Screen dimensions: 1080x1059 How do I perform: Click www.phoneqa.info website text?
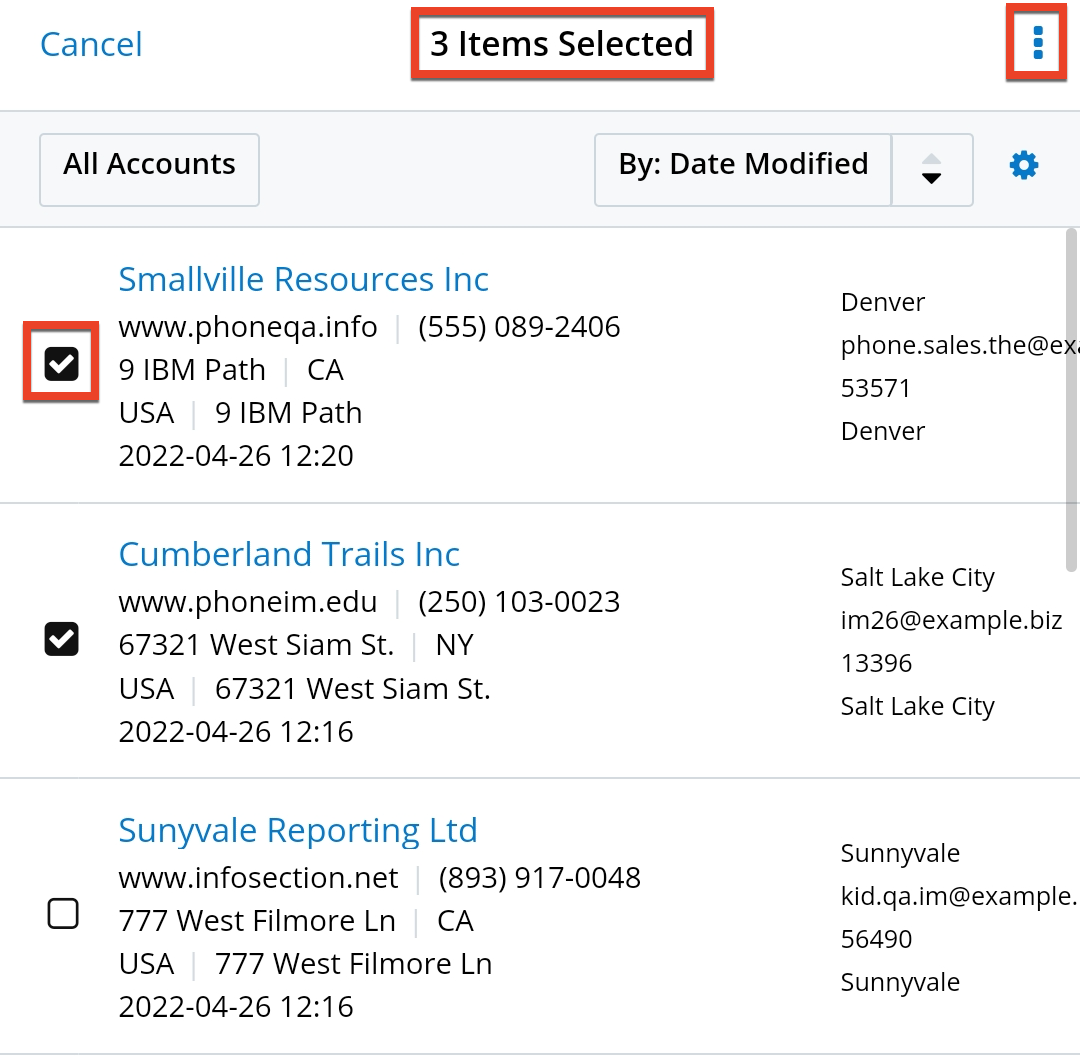(x=247, y=327)
